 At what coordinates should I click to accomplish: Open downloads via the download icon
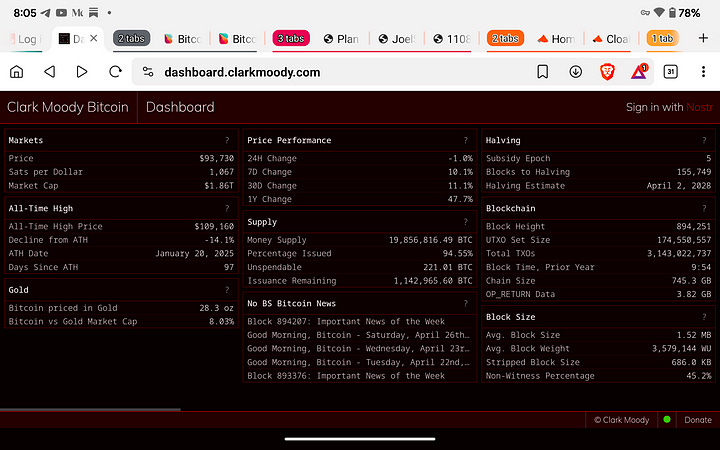click(575, 72)
